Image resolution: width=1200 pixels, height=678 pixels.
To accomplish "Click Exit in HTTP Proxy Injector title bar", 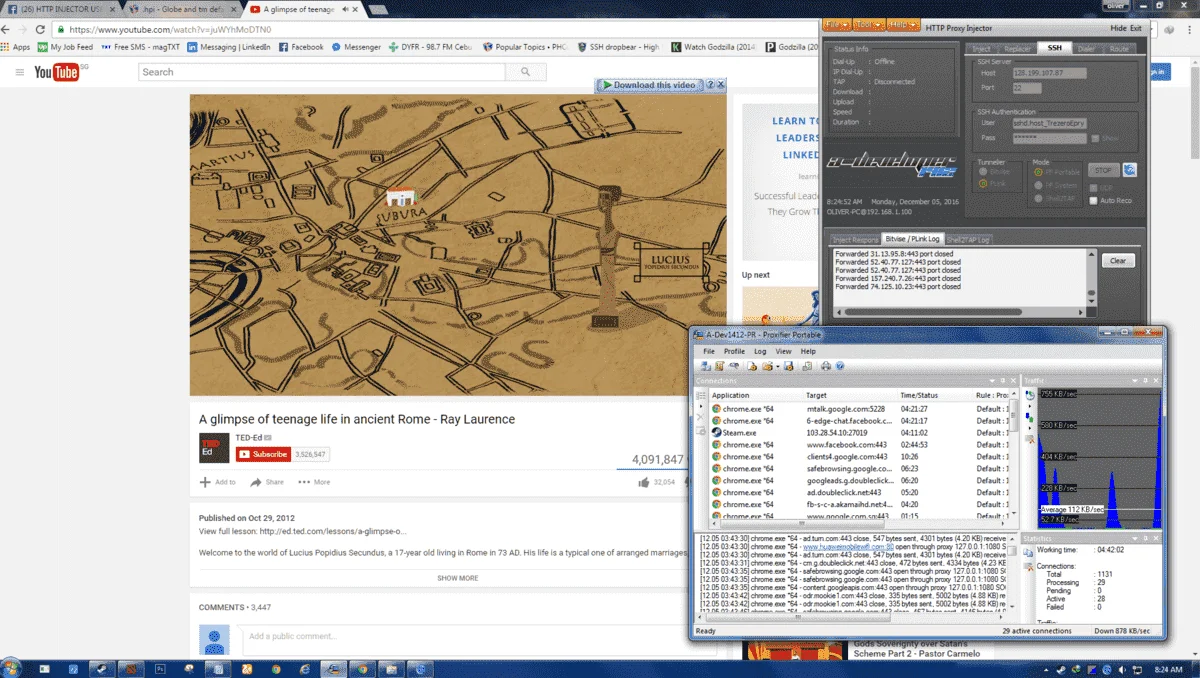I will pyautogui.click(x=1136, y=28).
